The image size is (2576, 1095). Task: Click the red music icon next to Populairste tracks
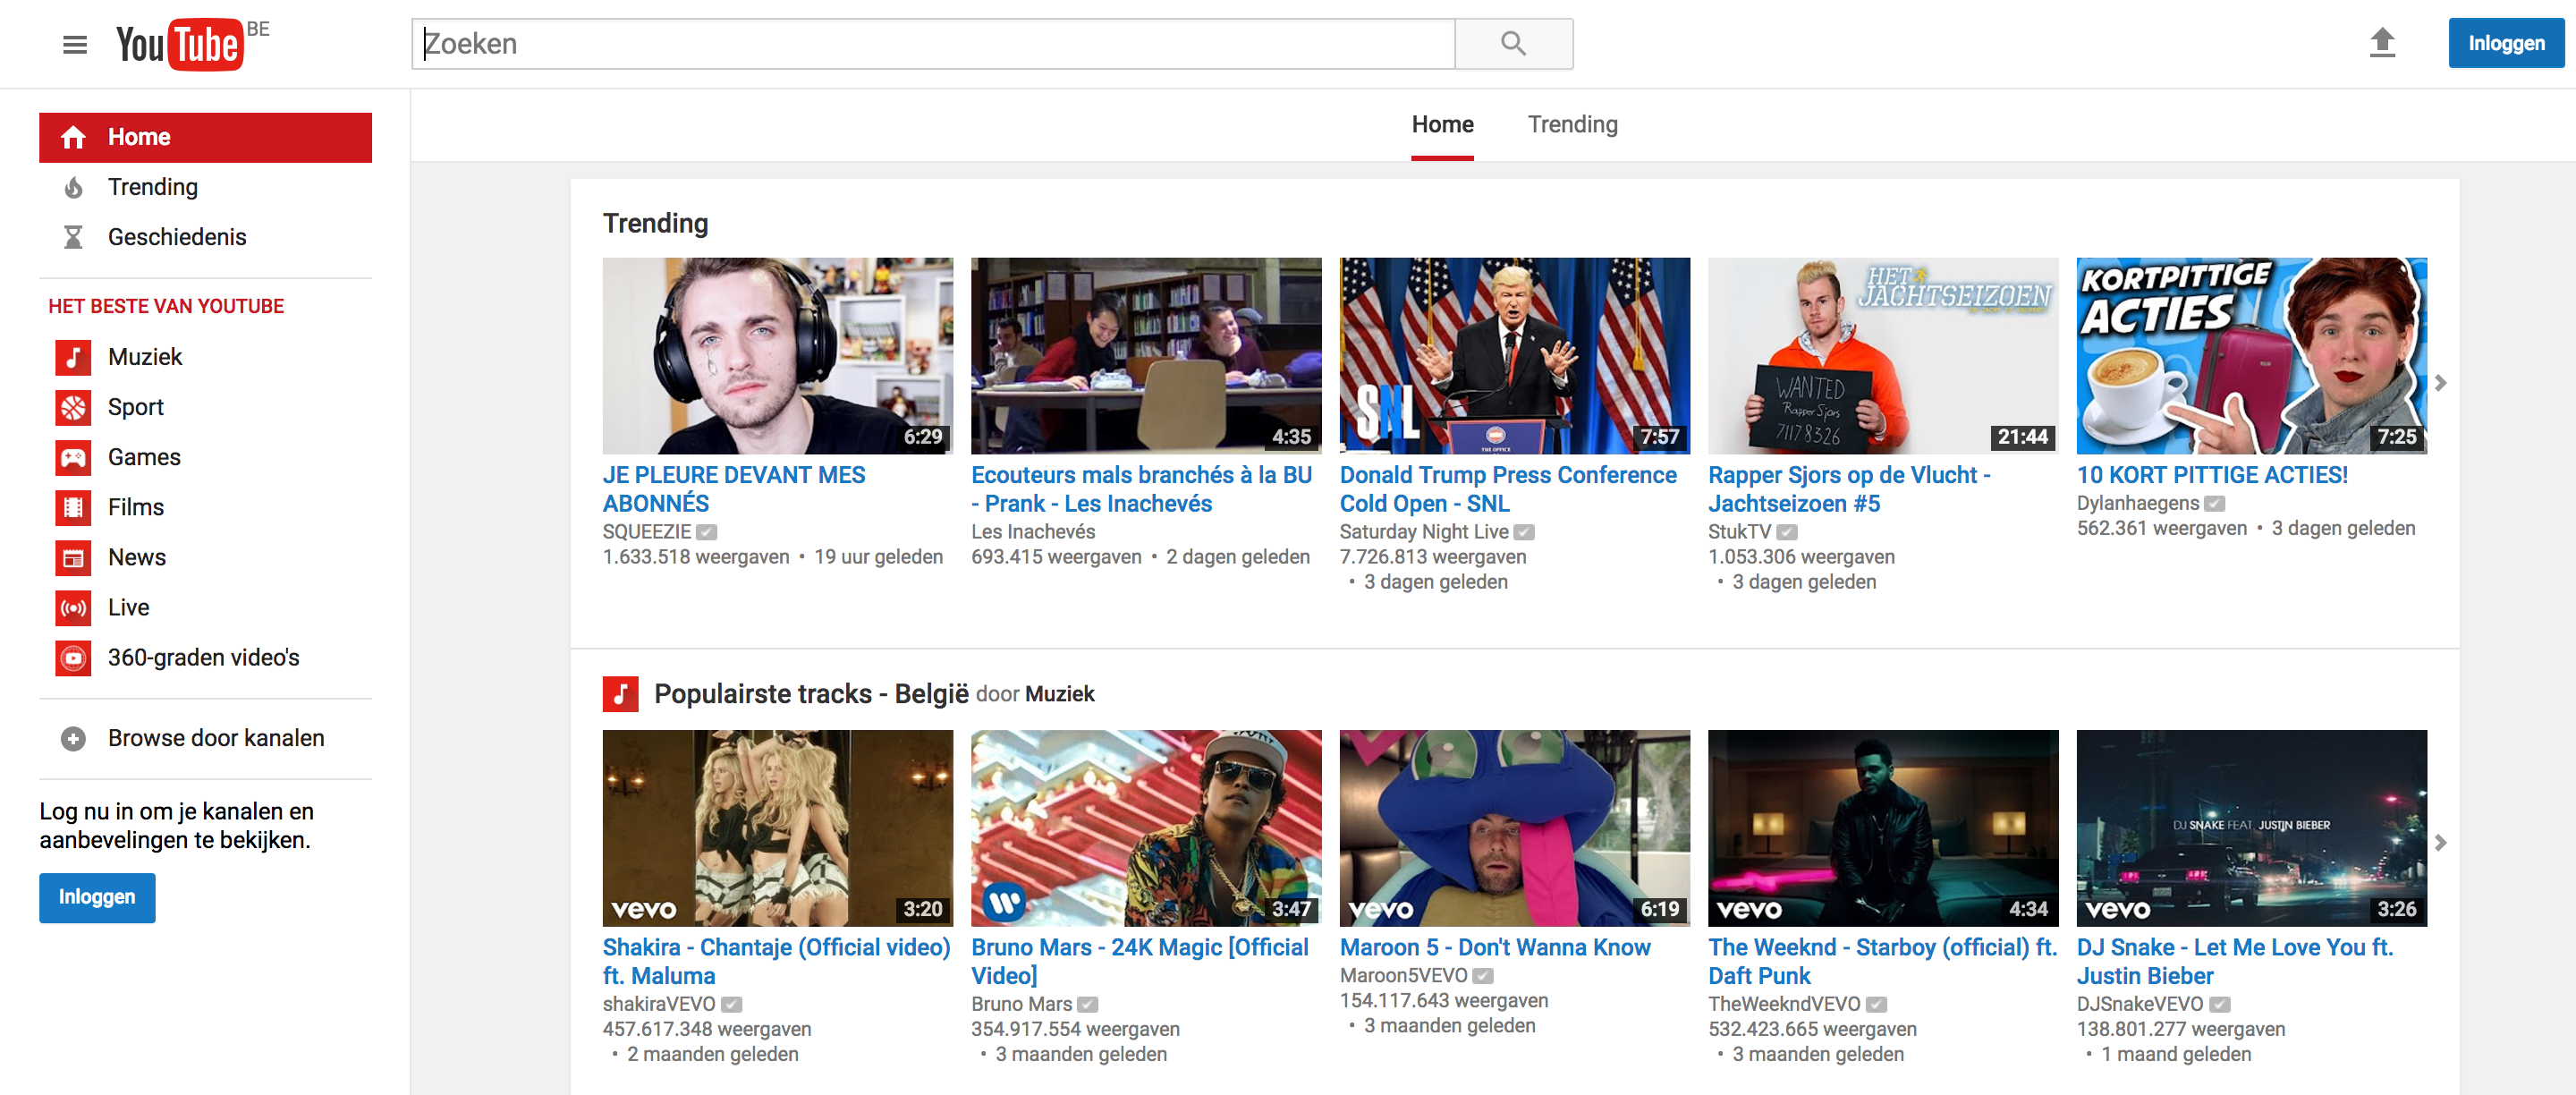(620, 694)
